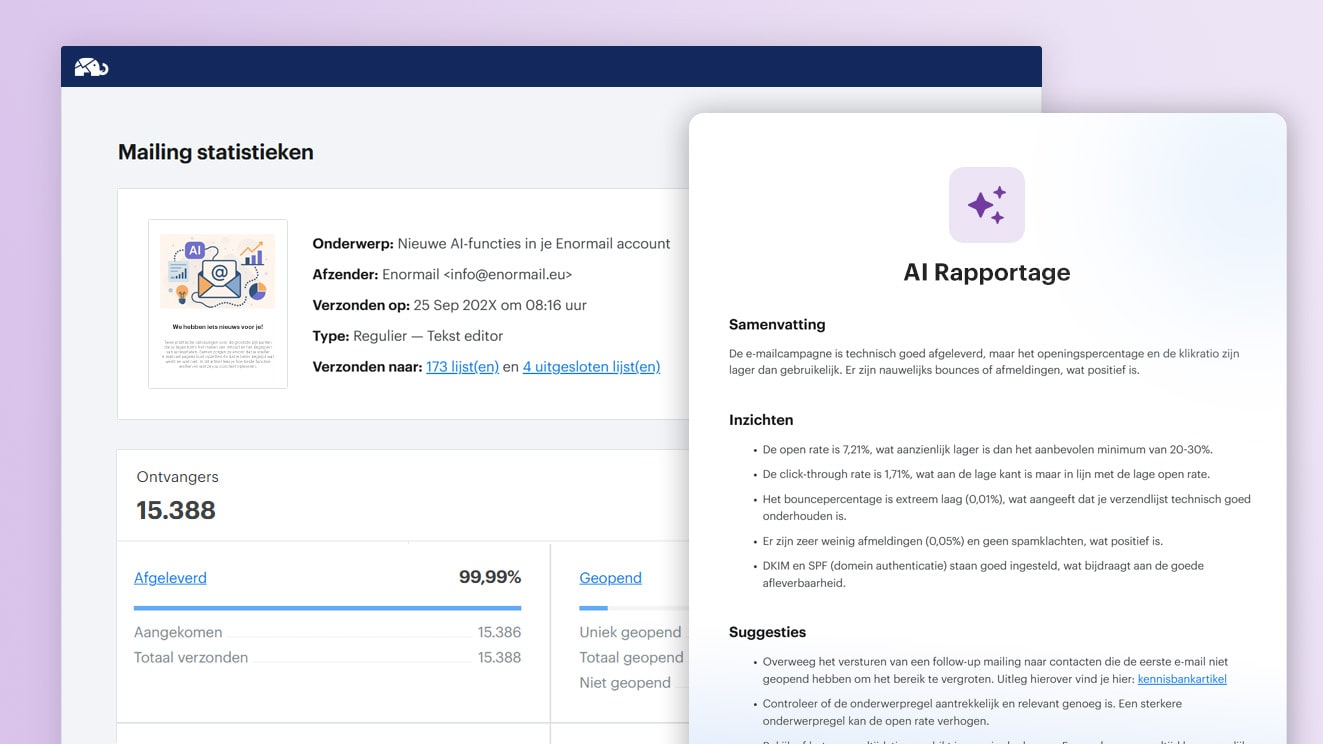Open the "4 uitgesloten lijst(en)" link
Viewport: 1323px width, 744px height.
click(591, 367)
